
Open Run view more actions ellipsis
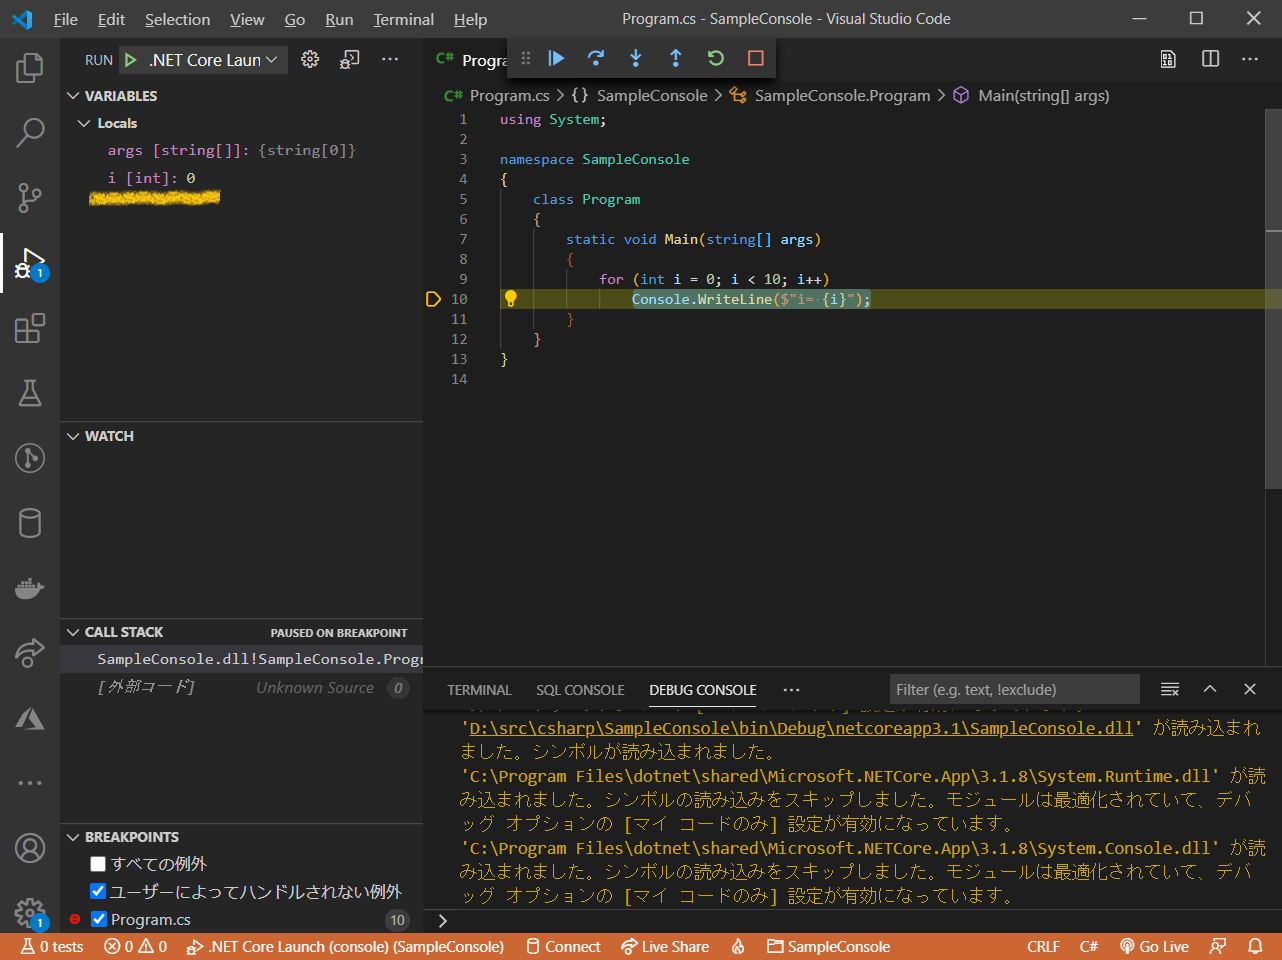(x=390, y=59)
